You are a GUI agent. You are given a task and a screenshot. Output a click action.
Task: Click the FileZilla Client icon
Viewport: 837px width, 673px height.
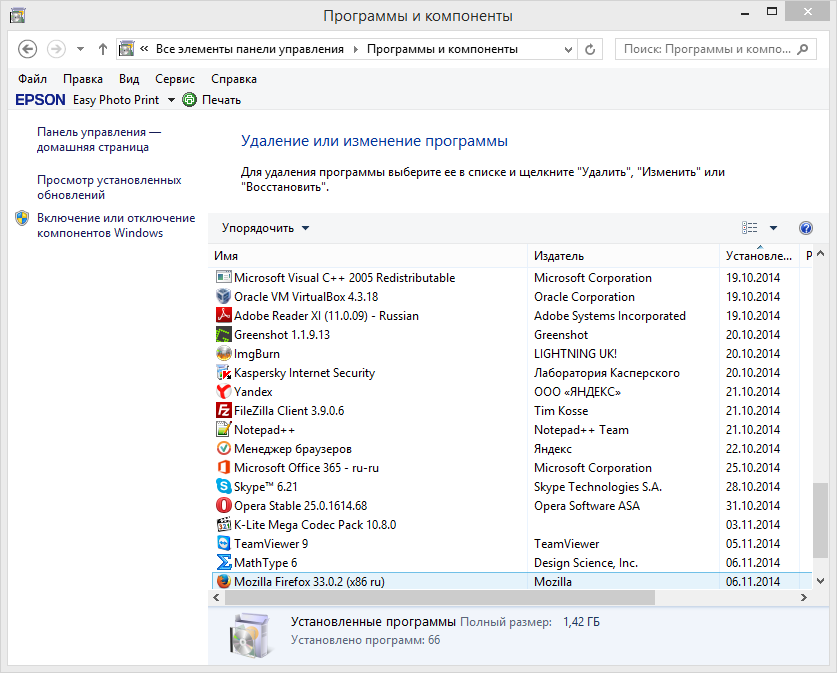coord(224,411)
